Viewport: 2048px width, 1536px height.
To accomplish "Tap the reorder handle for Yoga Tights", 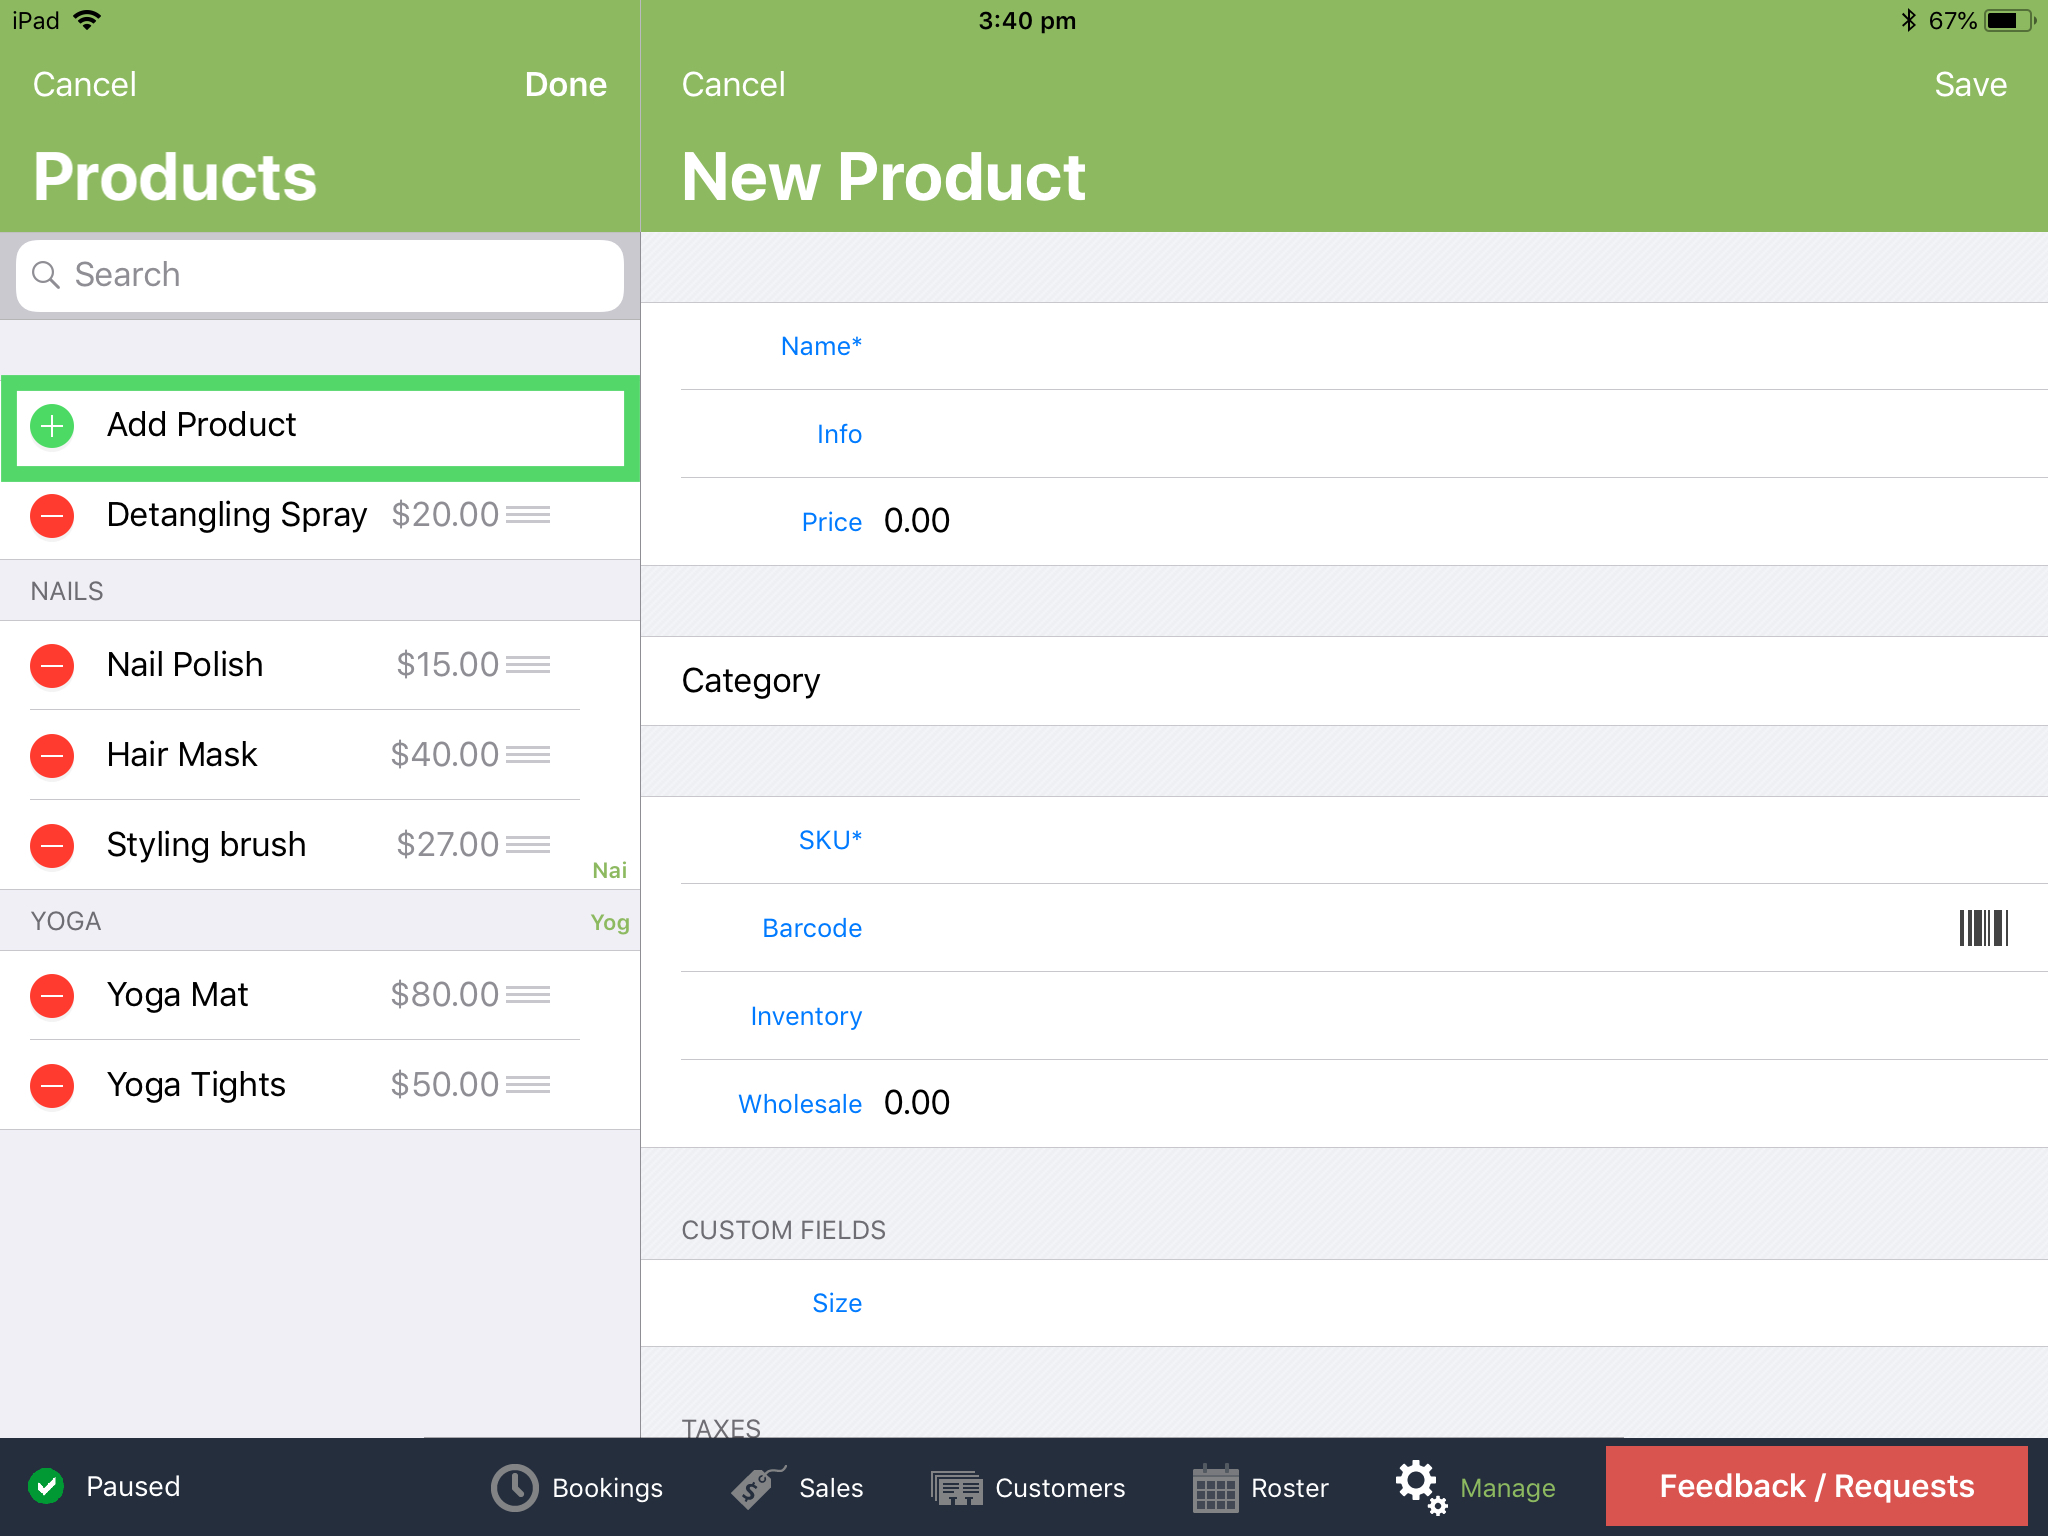I will [528, 1085].
